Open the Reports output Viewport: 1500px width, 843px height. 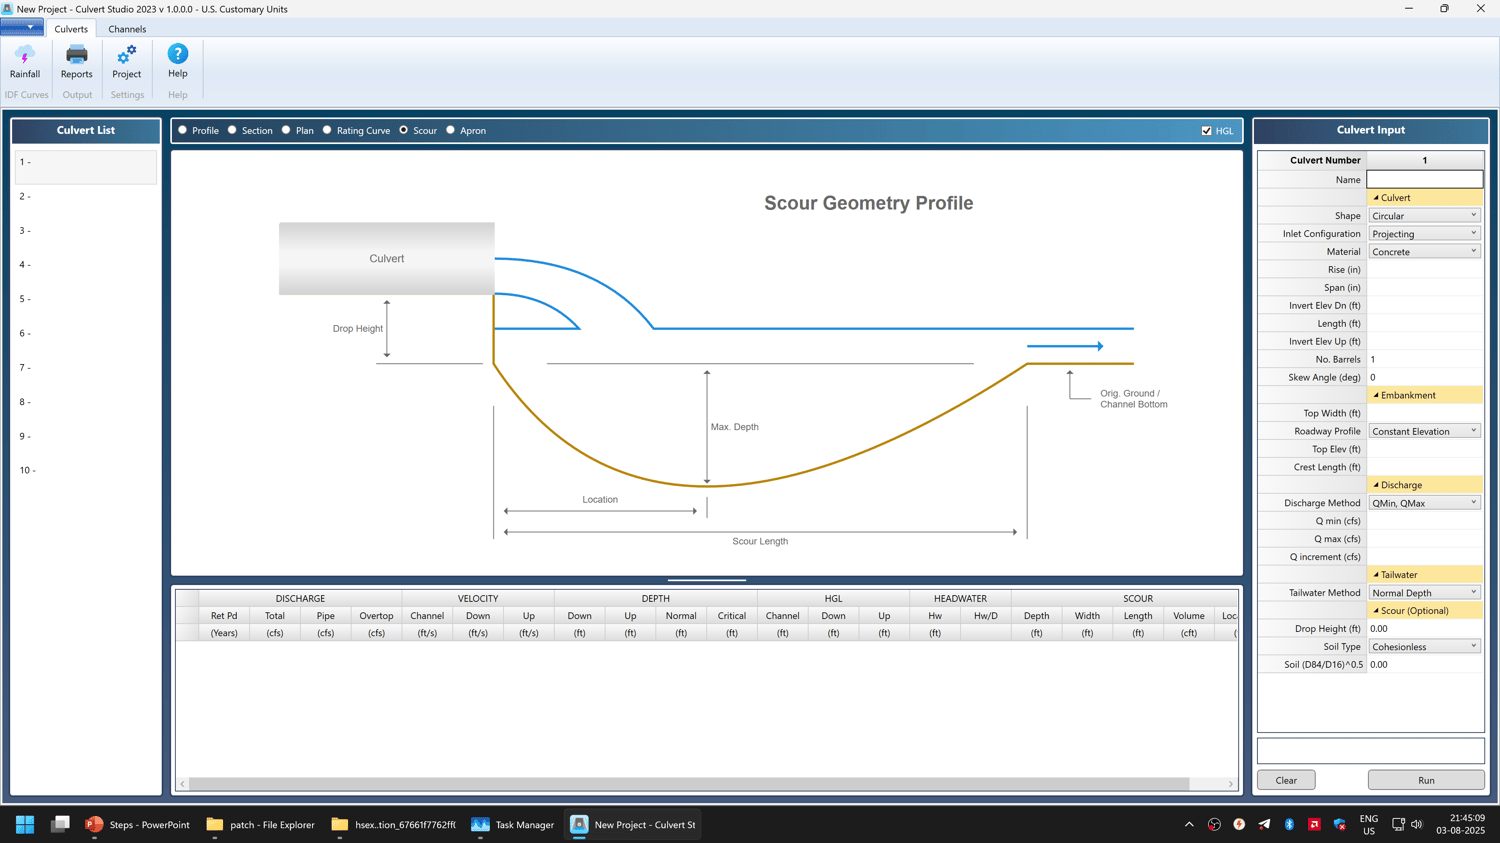pos(76,62)
